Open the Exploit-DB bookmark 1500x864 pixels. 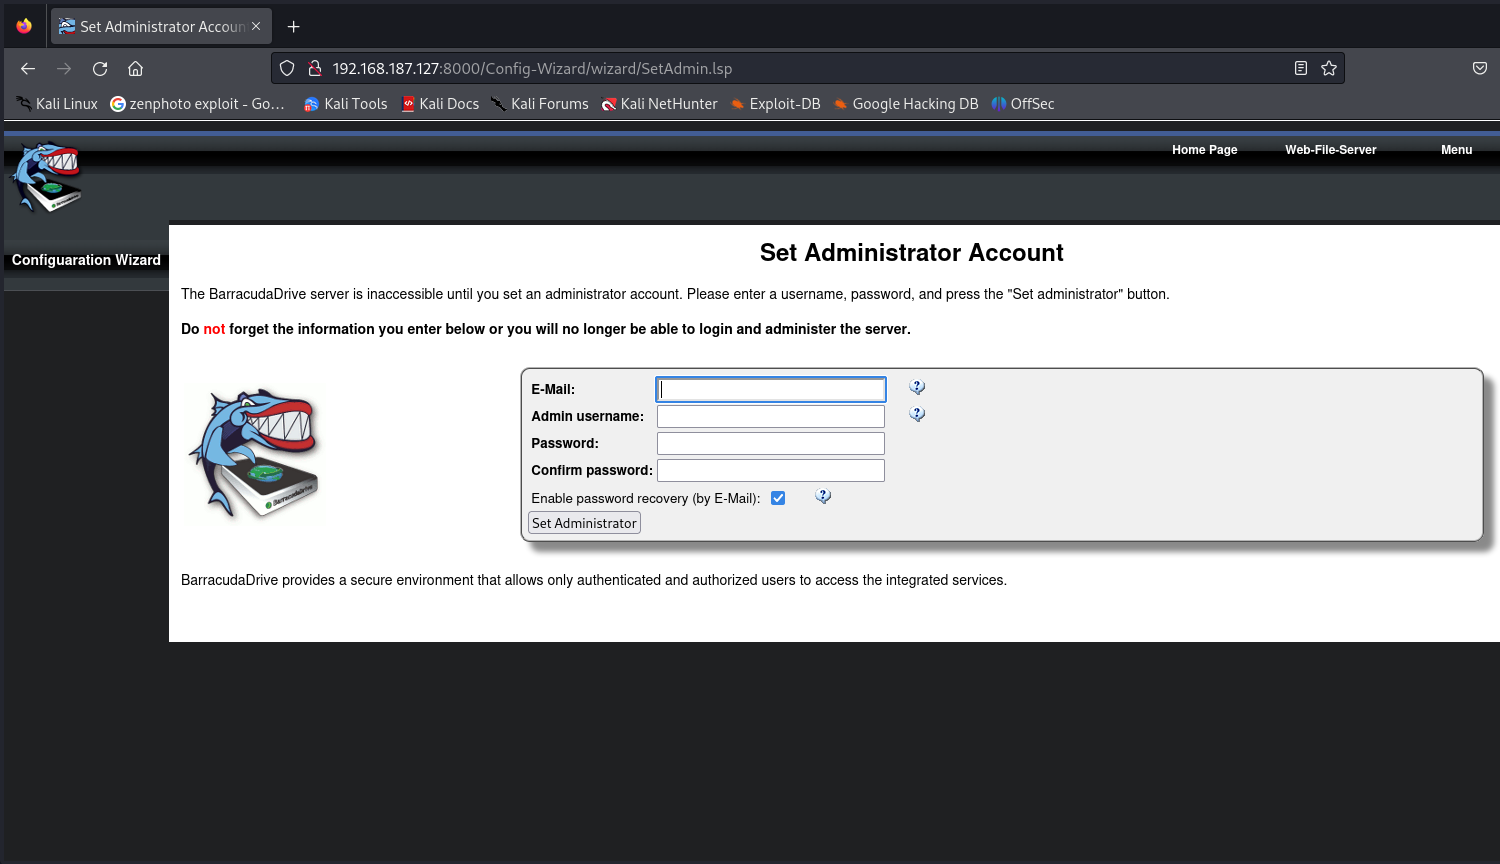775,104
